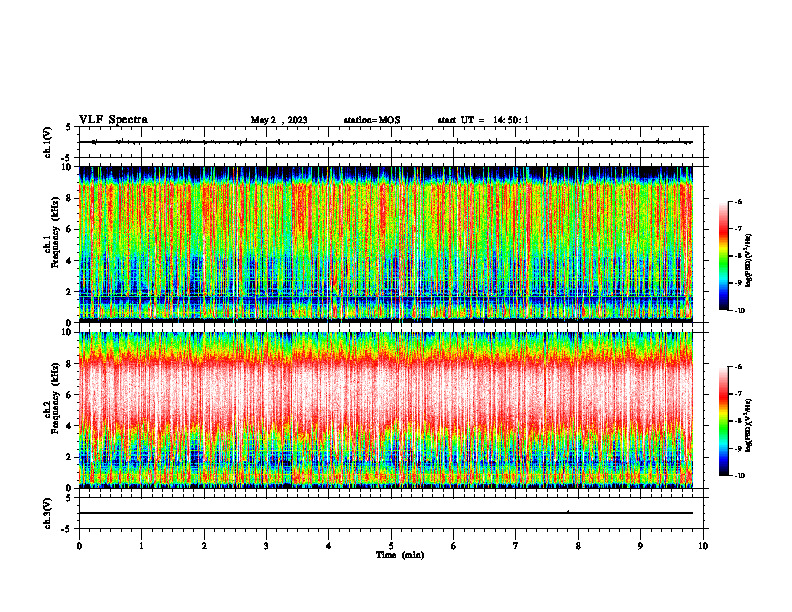The image size is (792, 612).
Task: Click the '-10' label on the ch.2 colorbar
Action: click(740, 476)
